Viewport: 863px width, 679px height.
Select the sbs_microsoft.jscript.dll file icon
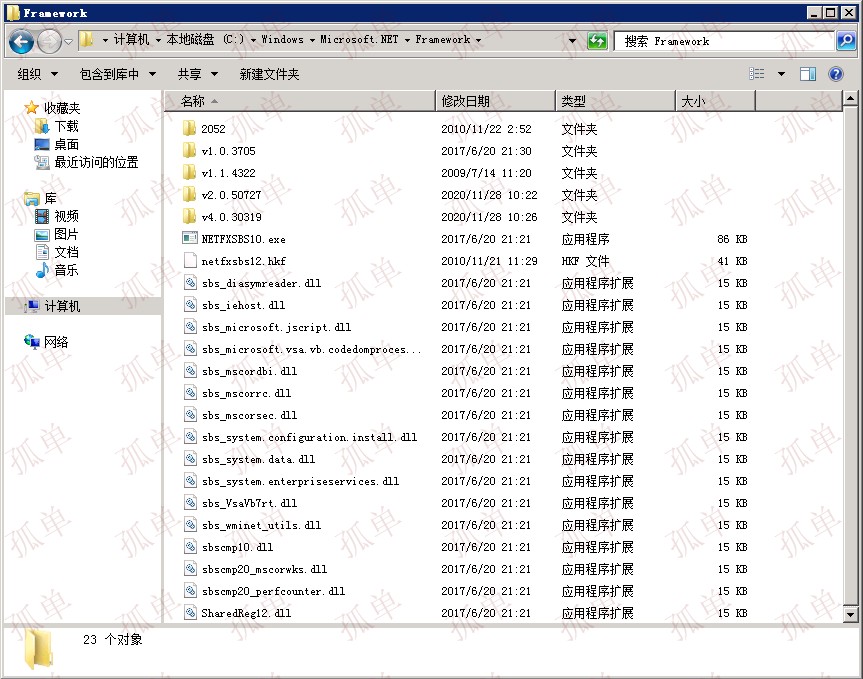[x=190, y=326]
